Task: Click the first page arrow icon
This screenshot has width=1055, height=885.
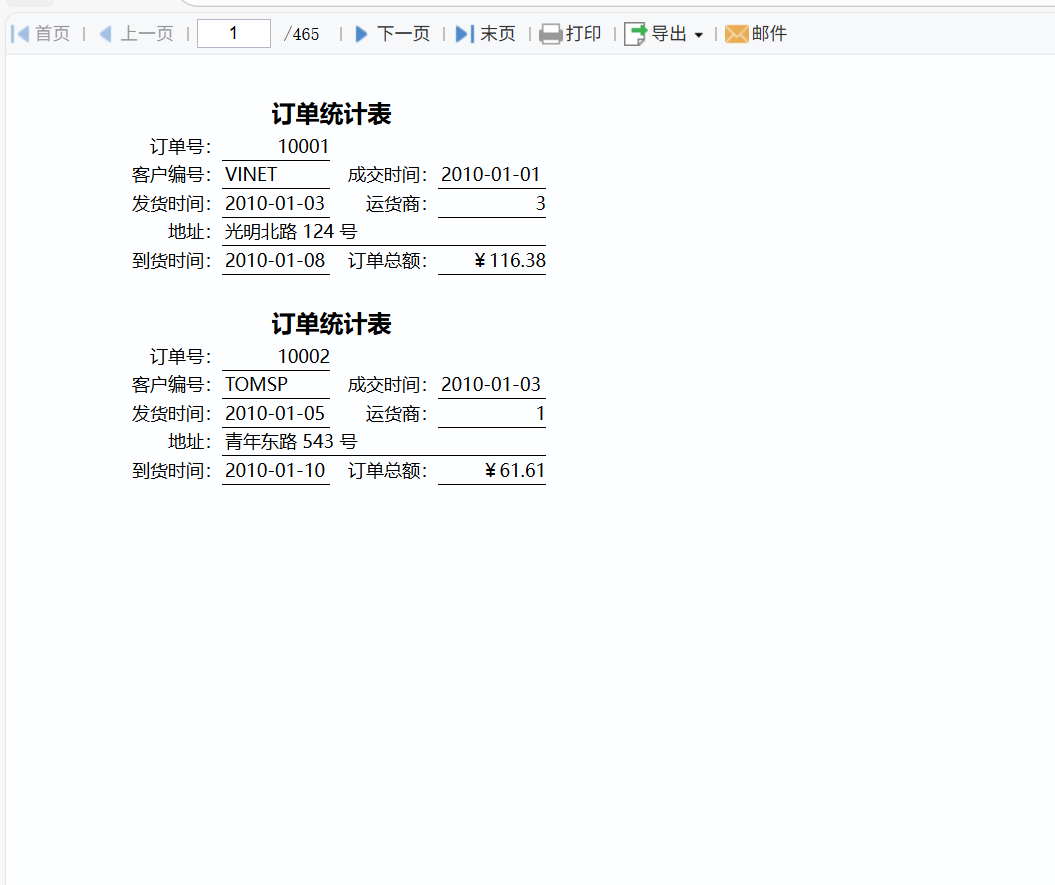Action: pos(19,34)
